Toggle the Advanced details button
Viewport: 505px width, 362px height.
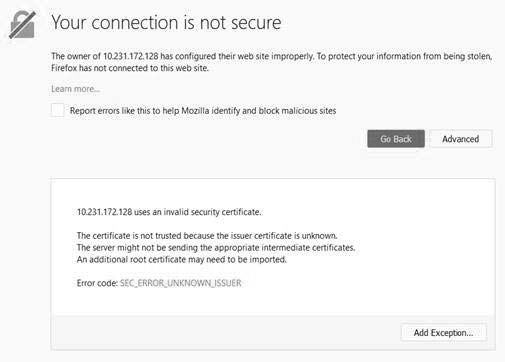(x=461, y=139)
